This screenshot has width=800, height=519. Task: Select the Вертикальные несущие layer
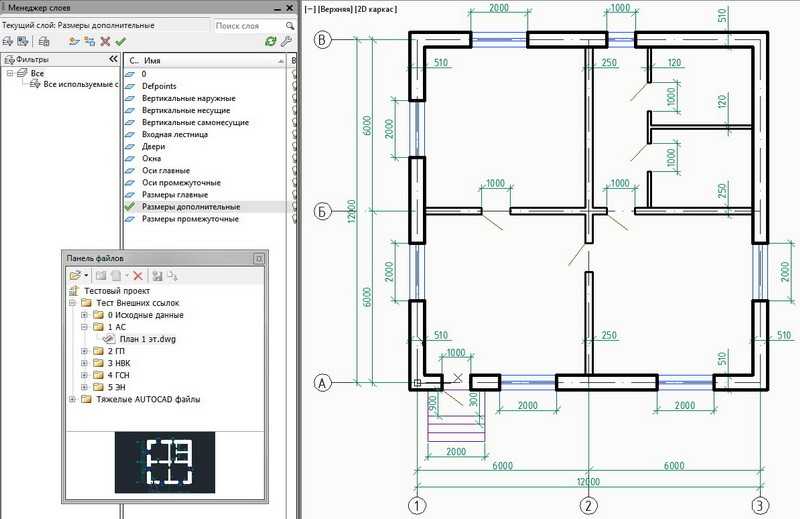point(186,110)
